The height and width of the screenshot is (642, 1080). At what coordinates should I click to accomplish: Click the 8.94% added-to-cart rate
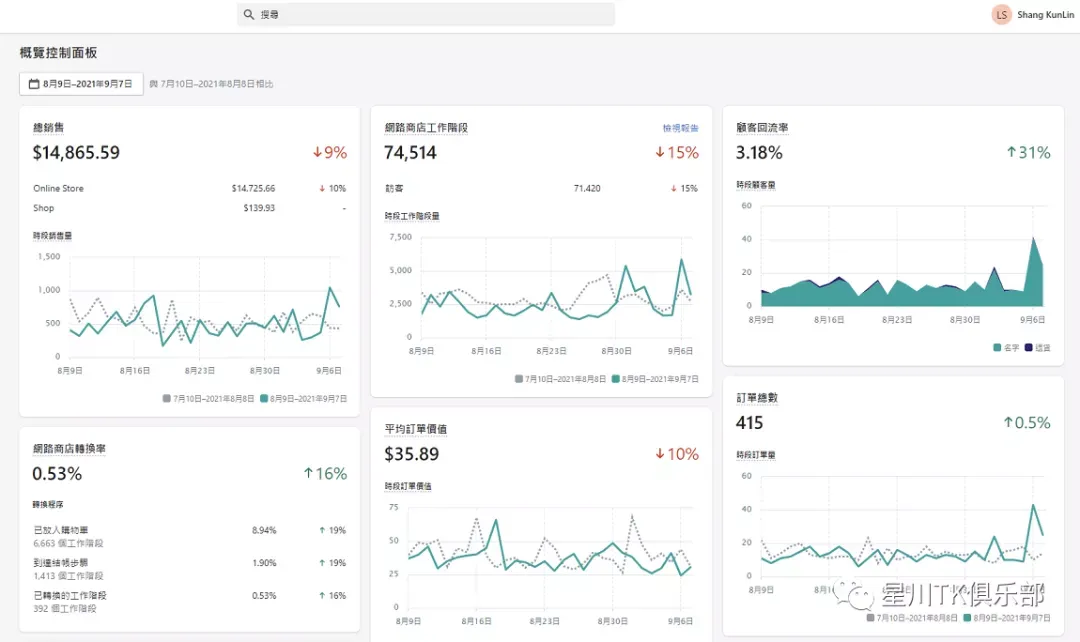coord(264,530)
